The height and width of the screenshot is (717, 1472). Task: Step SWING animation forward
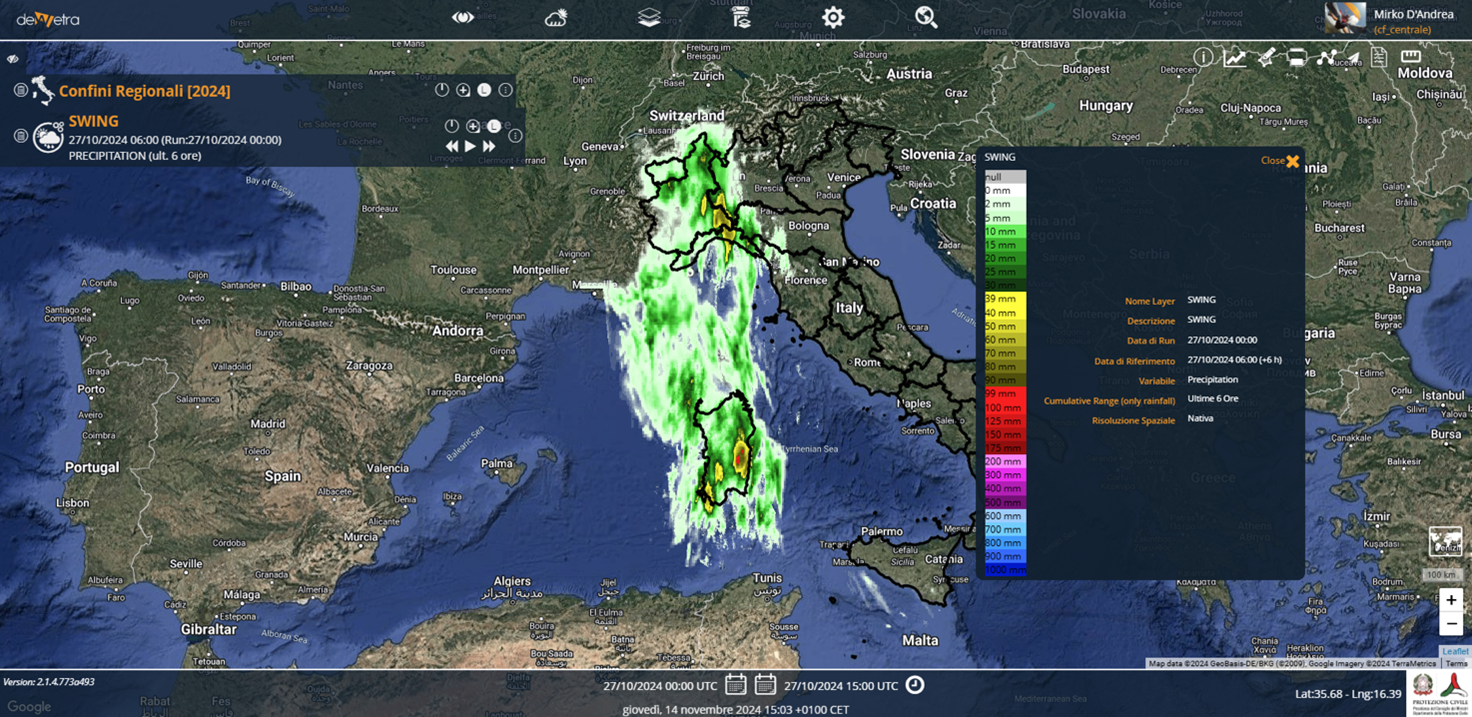coord(489,146)
